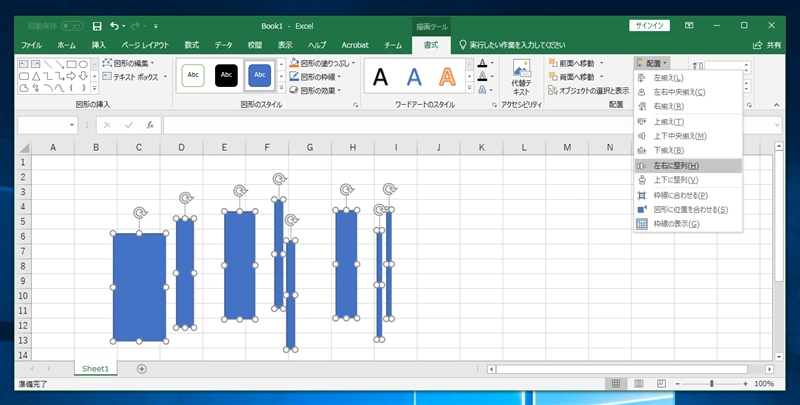Choose the oval shape in gallery

click(x=83, y=64)
